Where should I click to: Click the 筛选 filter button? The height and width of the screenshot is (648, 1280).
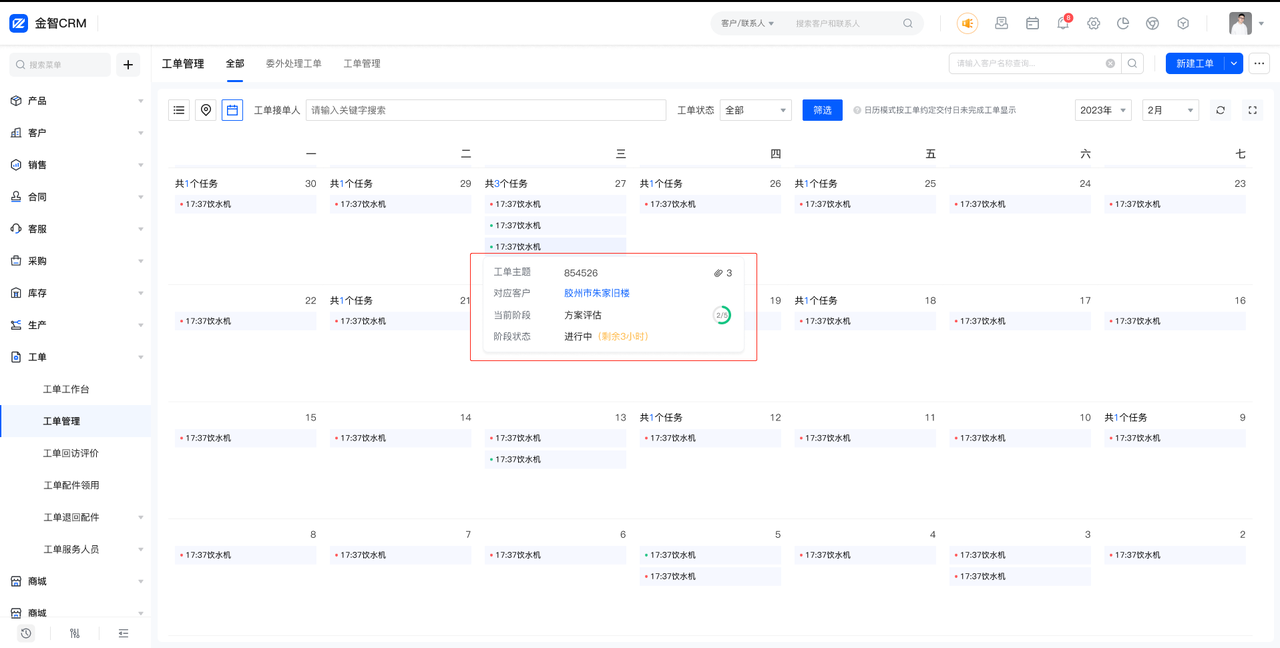(822, 110)
